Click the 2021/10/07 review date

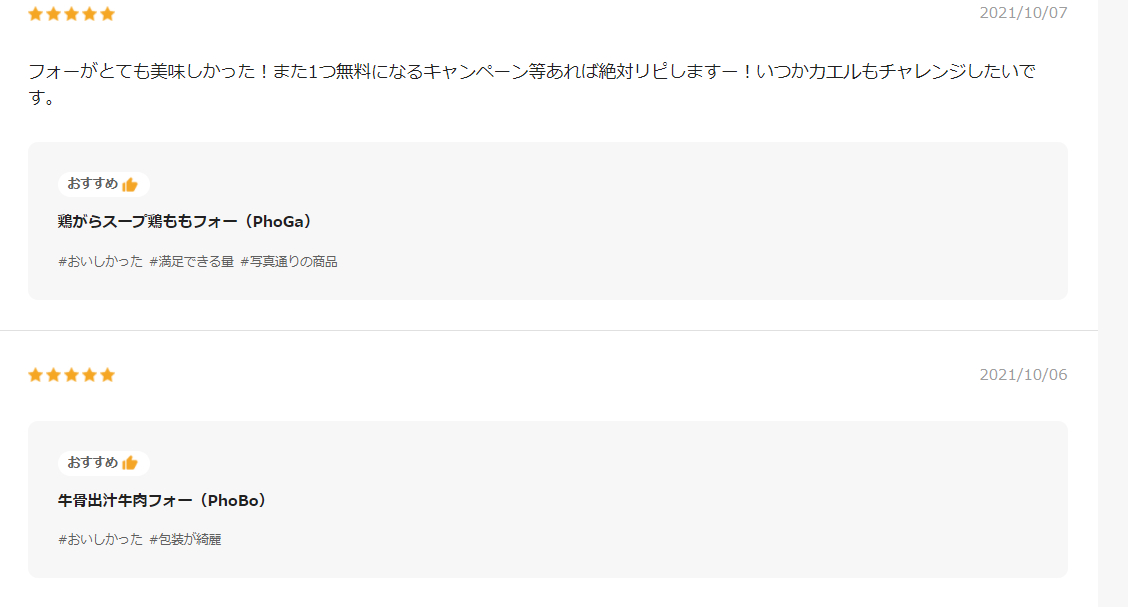tap(1023, 13)
